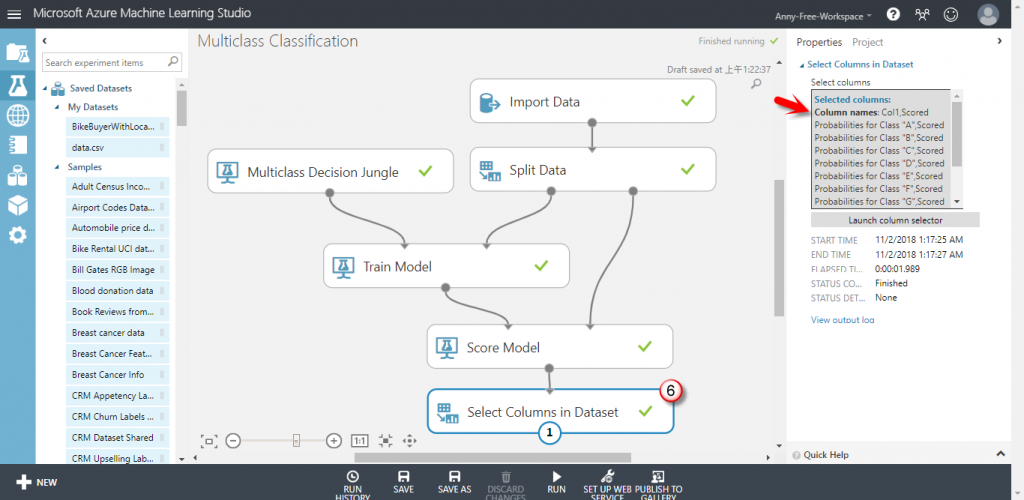Collapse the left module palette chevron
The image size is (1024, 500).
44,41
